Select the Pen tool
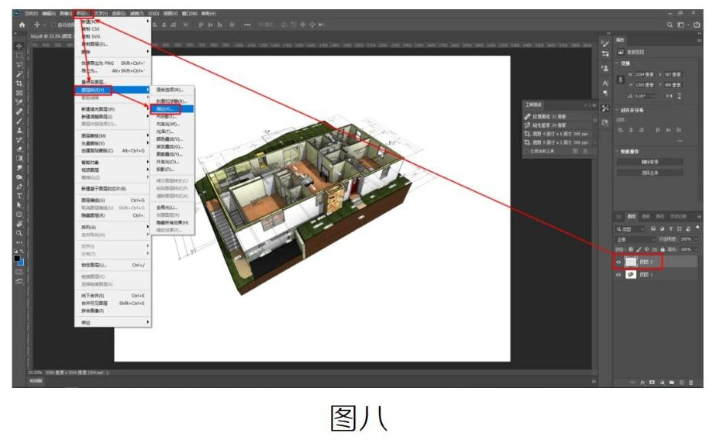Image resolution: width=713 pixels, height=446 pixels. 19,187
